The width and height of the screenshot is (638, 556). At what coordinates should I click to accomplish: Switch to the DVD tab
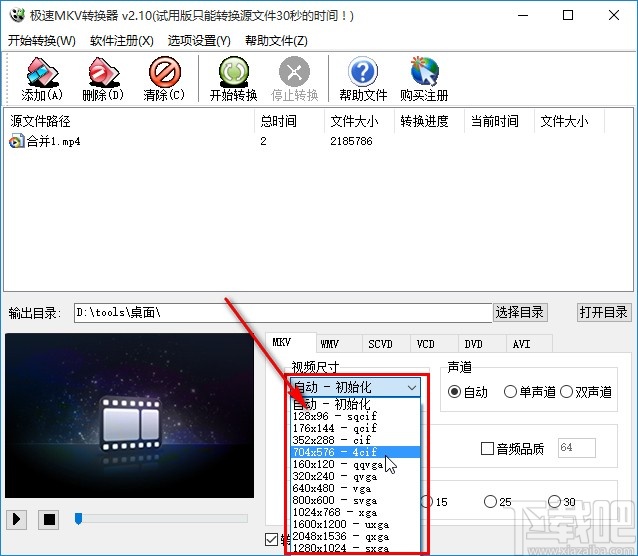[x=482, y=344]
